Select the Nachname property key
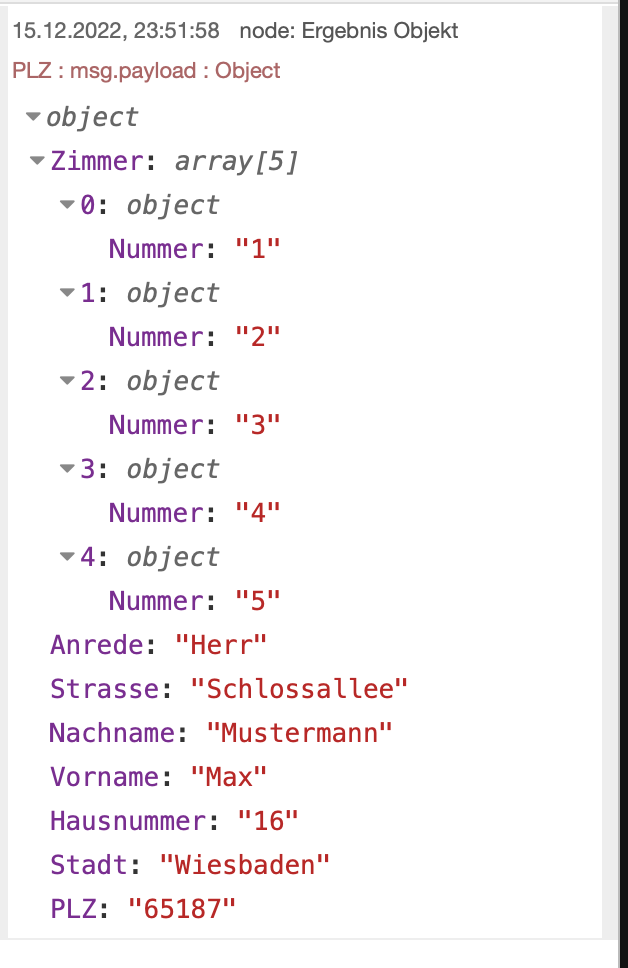 tap(112, 733)
